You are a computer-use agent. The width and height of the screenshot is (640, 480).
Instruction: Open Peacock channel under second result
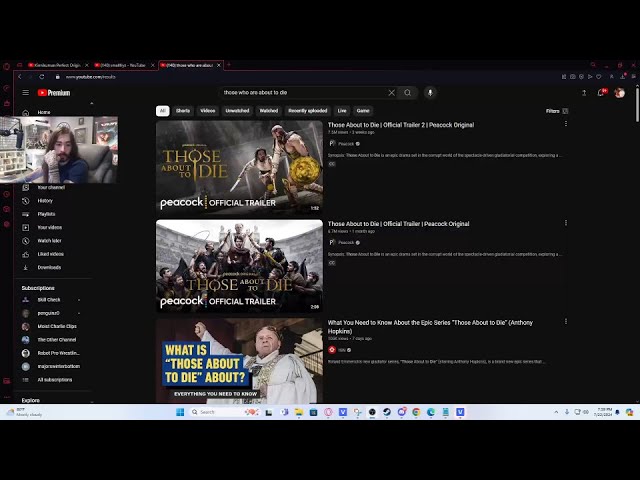(x=345, y=242)
